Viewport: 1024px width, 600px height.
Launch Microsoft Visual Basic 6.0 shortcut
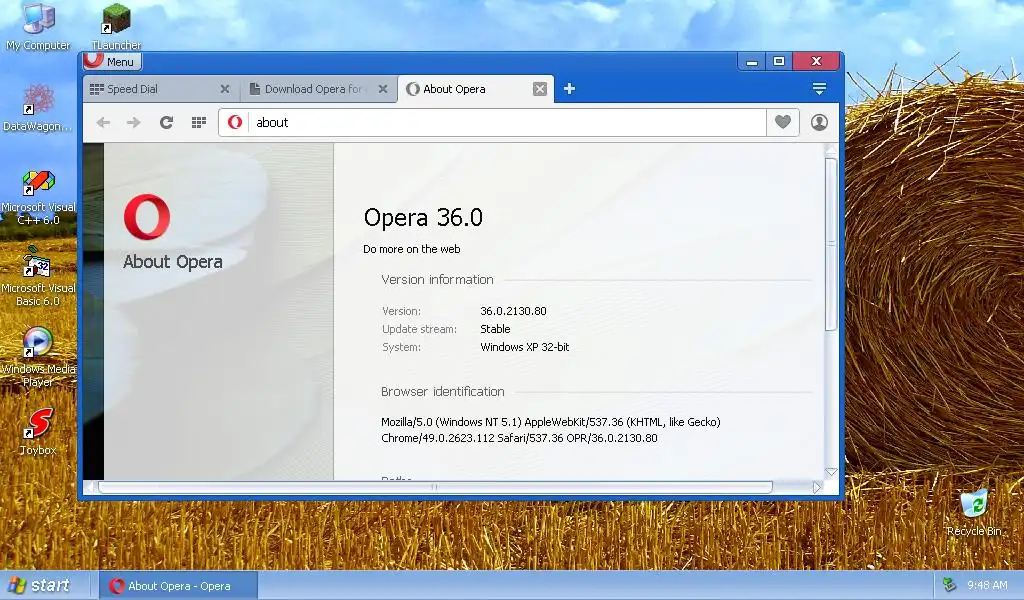pyautogui.click(x=38, y=276)
